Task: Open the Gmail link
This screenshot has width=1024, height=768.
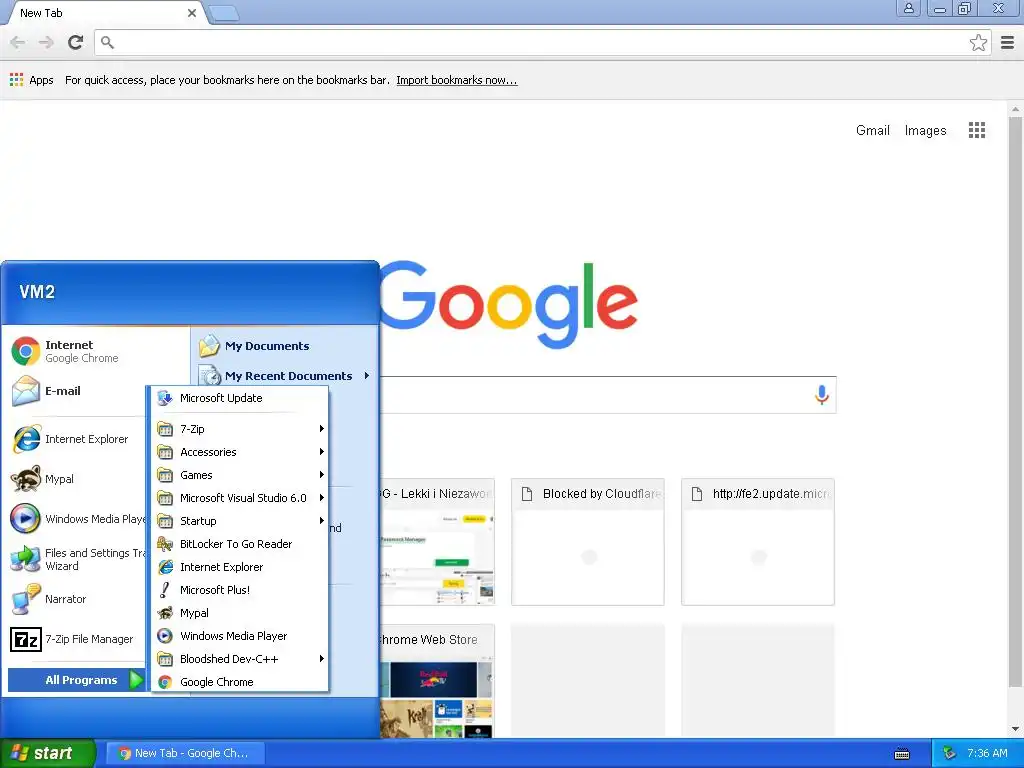Action: [x=872, y=130]
